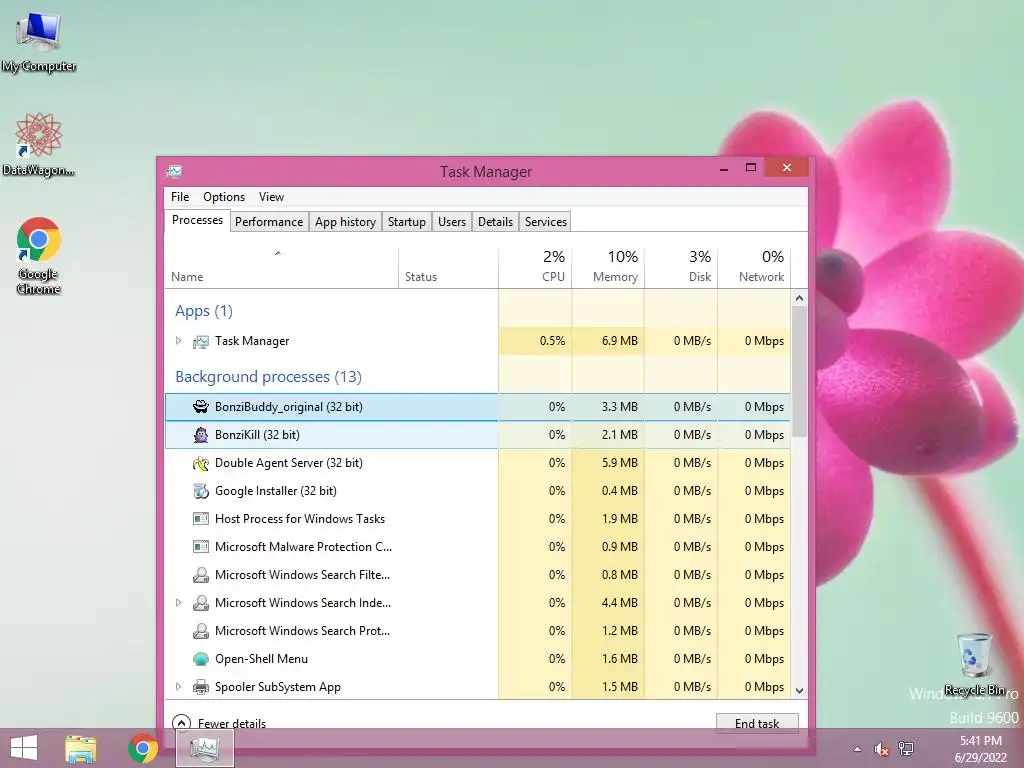Click the 4.4 MB memory value
Image resolution: width=1024 pixels, height=768 pixels.
pos(619,603)
